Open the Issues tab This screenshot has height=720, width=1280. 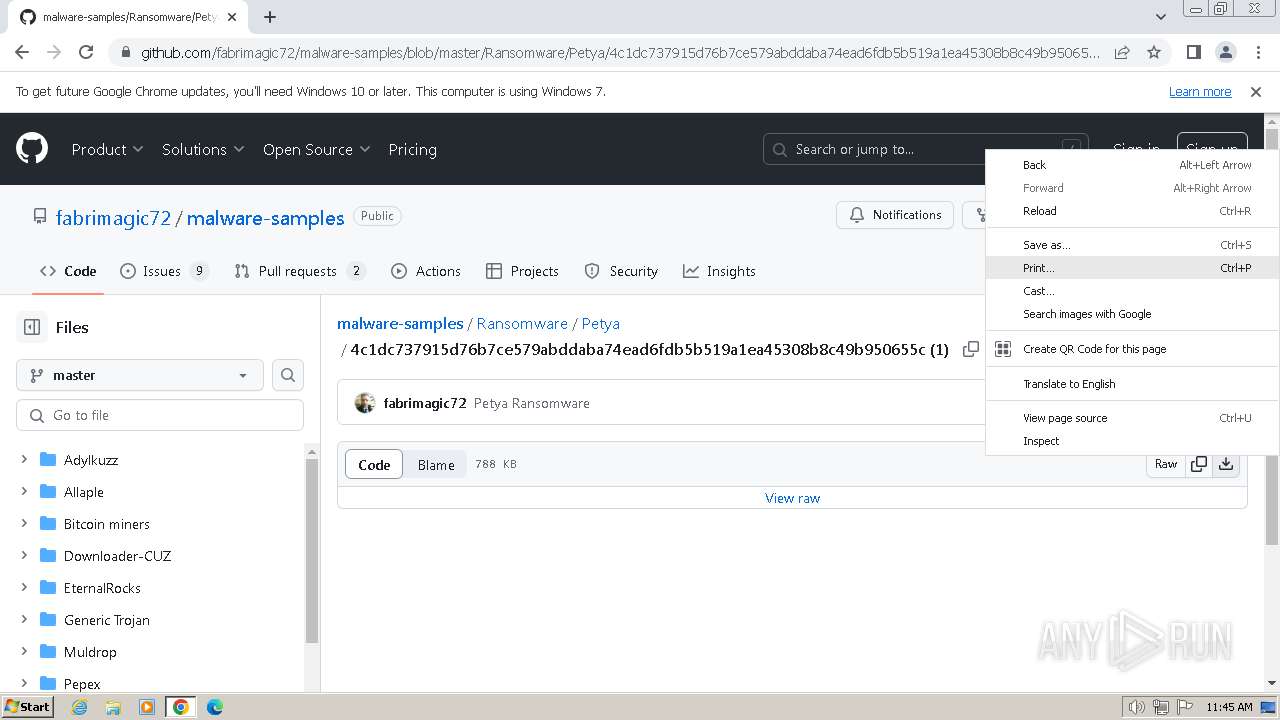[x=164, y=271]
